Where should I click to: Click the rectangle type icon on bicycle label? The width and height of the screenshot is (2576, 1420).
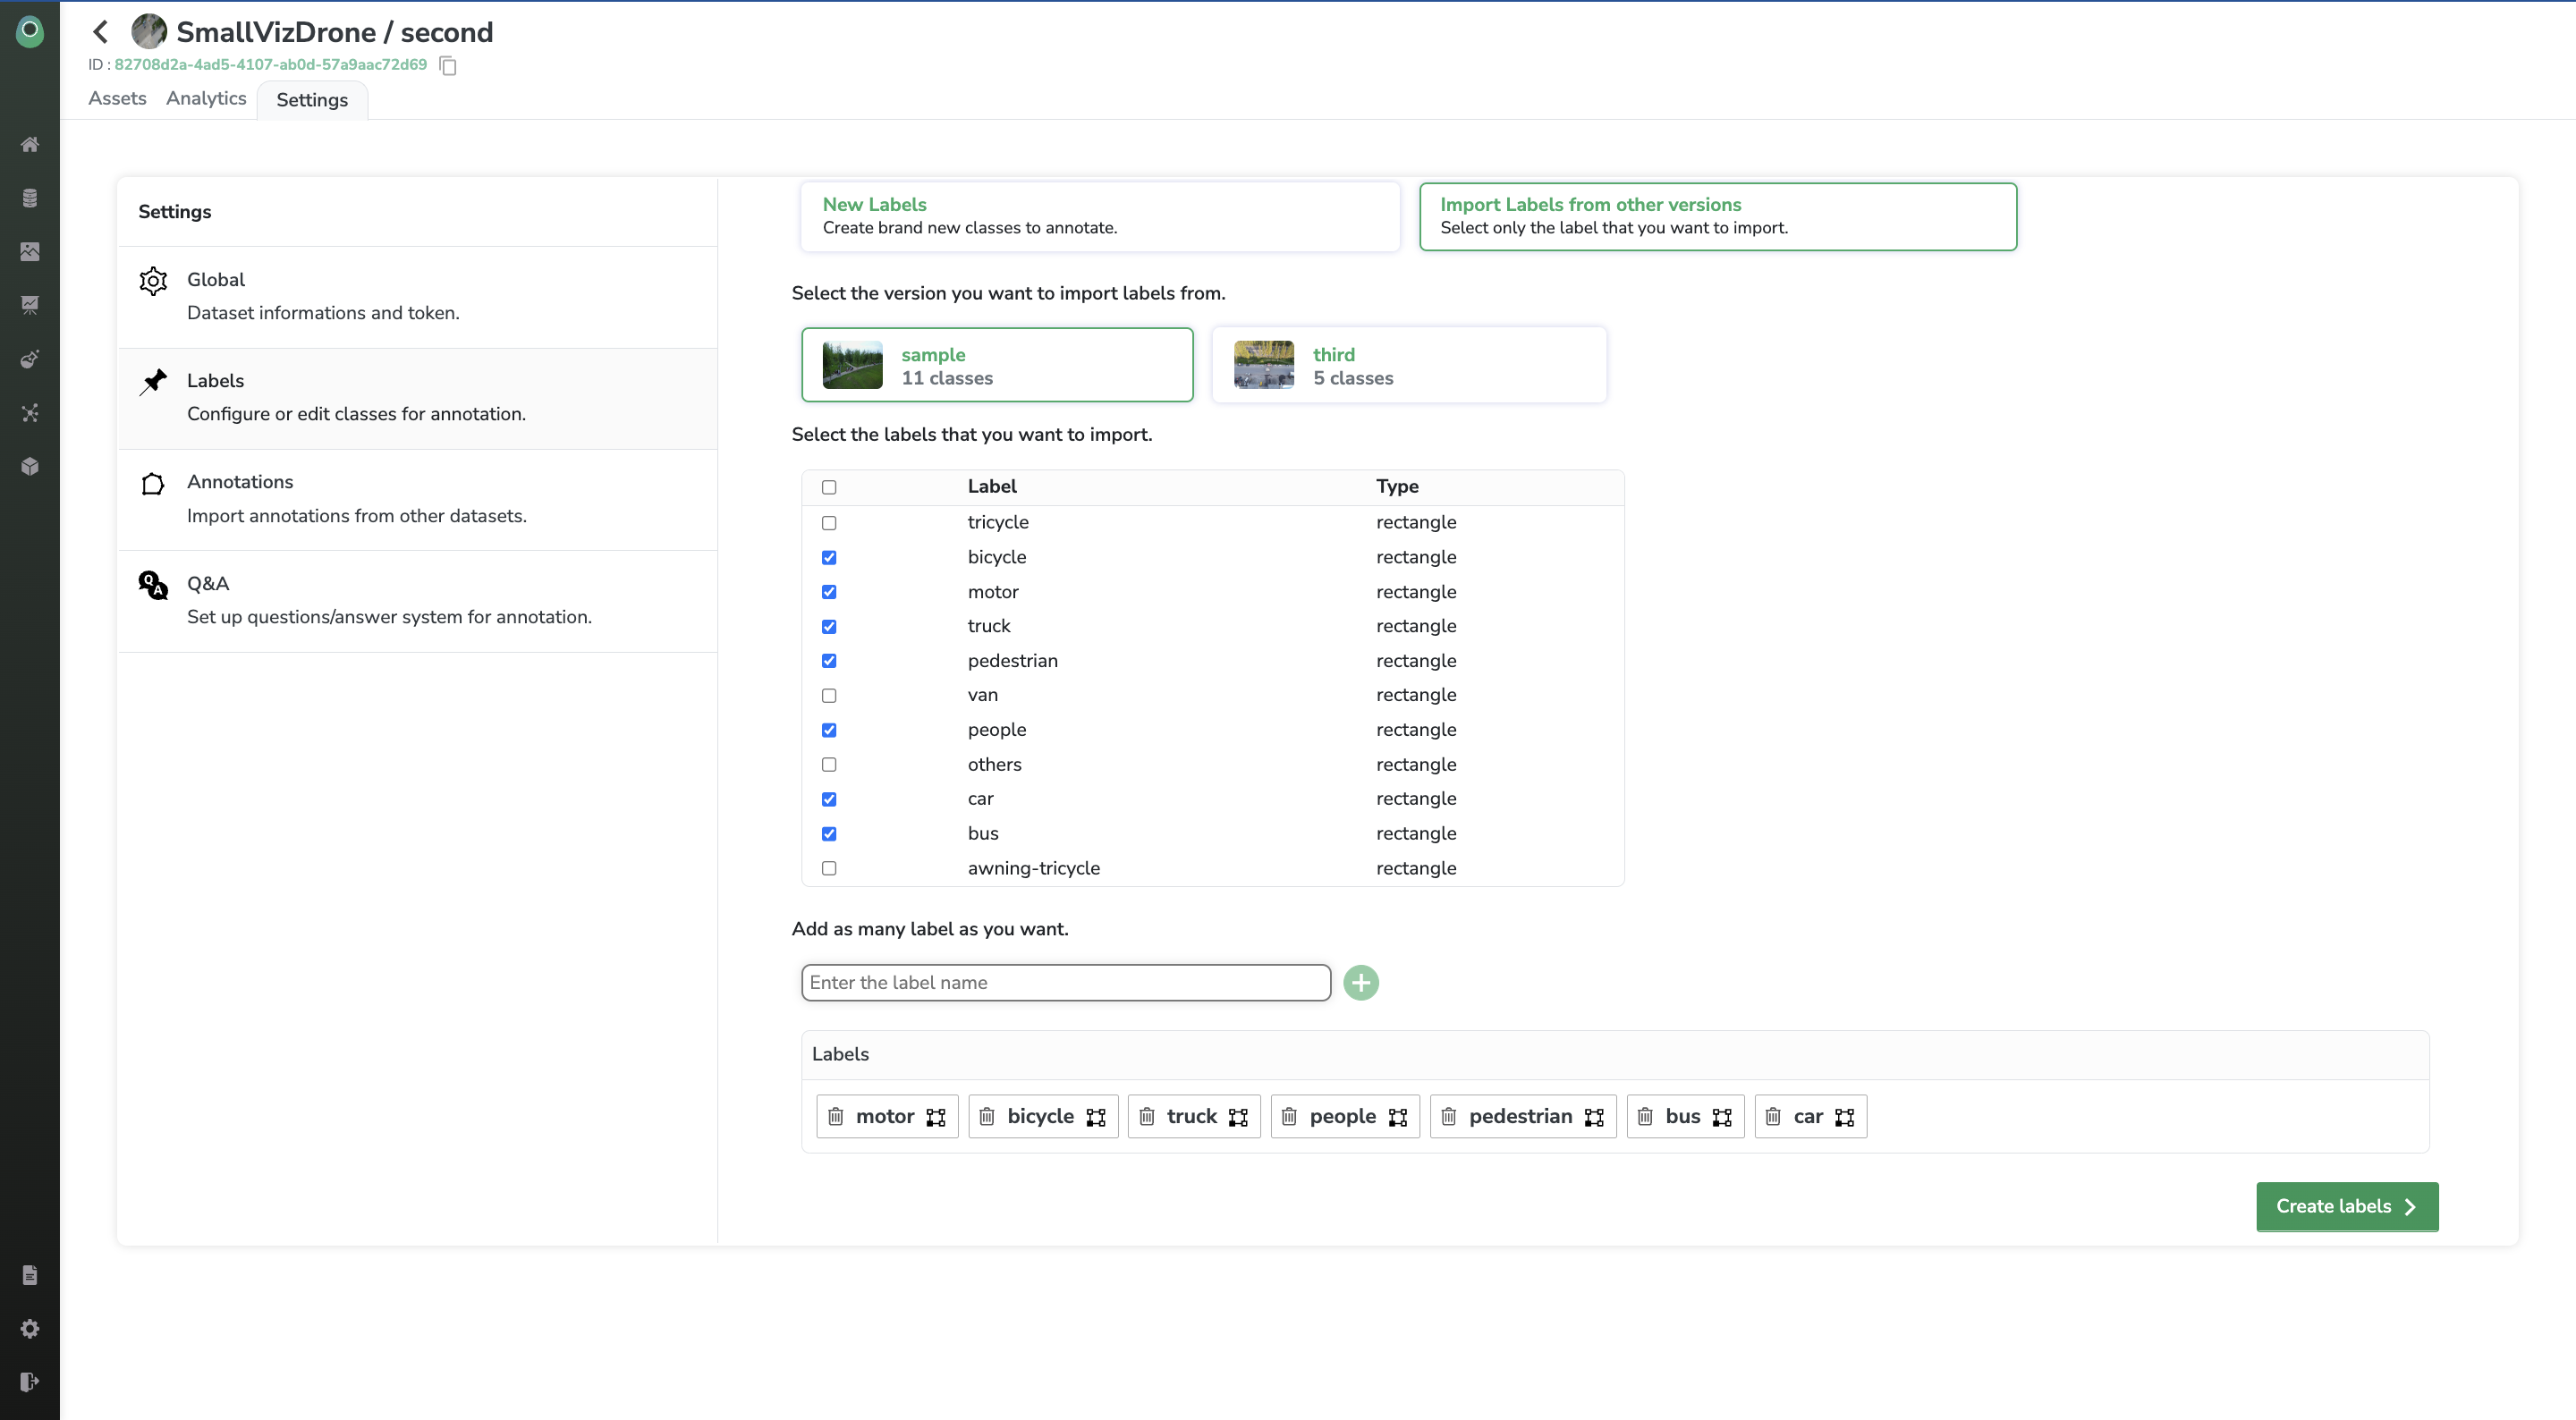(x=1096, y=1117)
